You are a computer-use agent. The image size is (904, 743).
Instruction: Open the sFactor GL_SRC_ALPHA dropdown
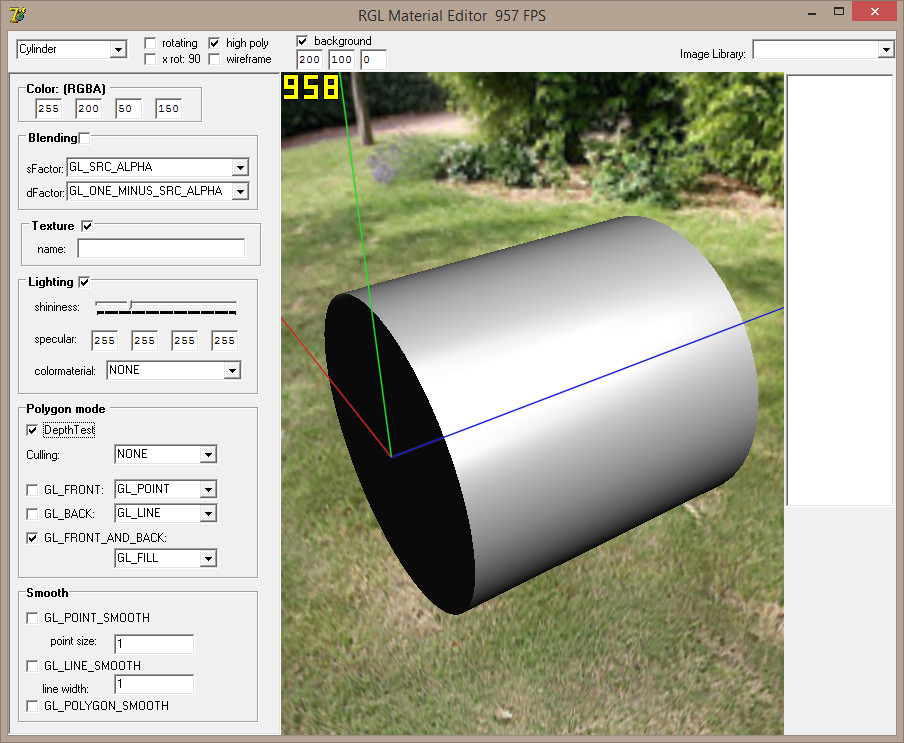239,168
